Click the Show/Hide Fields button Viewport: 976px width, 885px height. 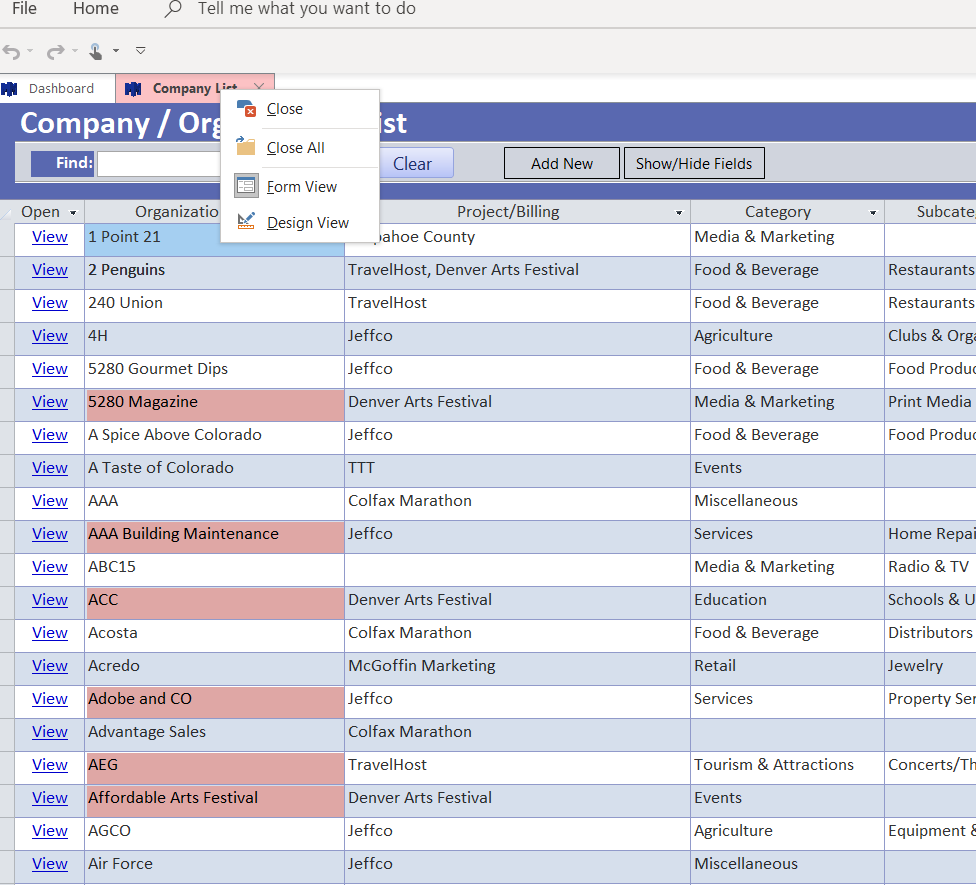click(694, 163)
